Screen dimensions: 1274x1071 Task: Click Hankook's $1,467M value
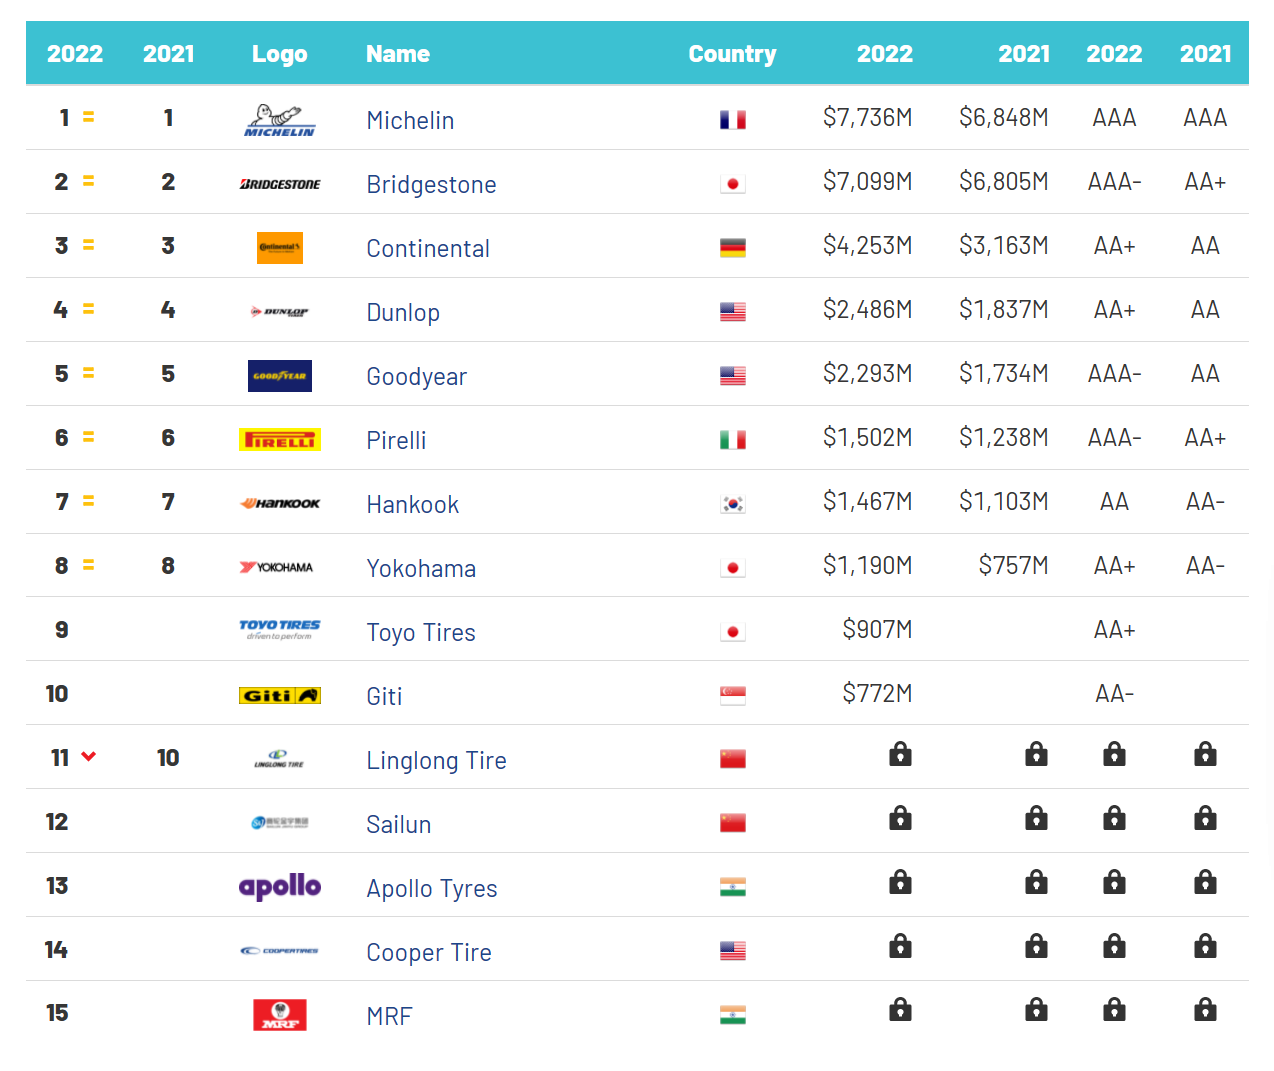[867, 501]
